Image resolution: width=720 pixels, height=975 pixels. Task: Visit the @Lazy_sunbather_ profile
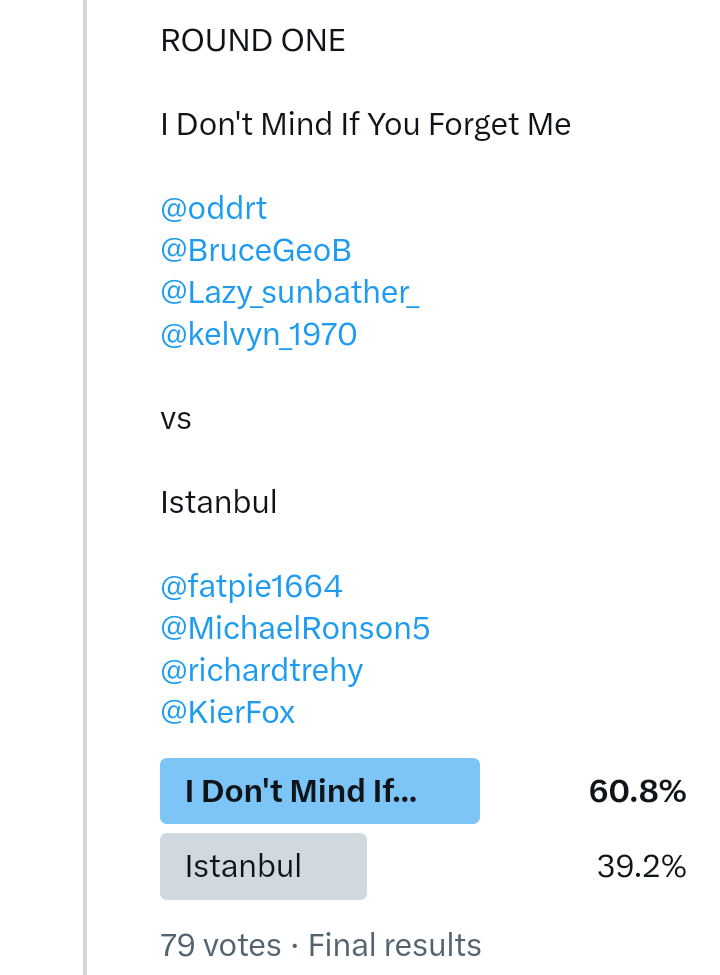pyautogui.click(x=289, y=292)
